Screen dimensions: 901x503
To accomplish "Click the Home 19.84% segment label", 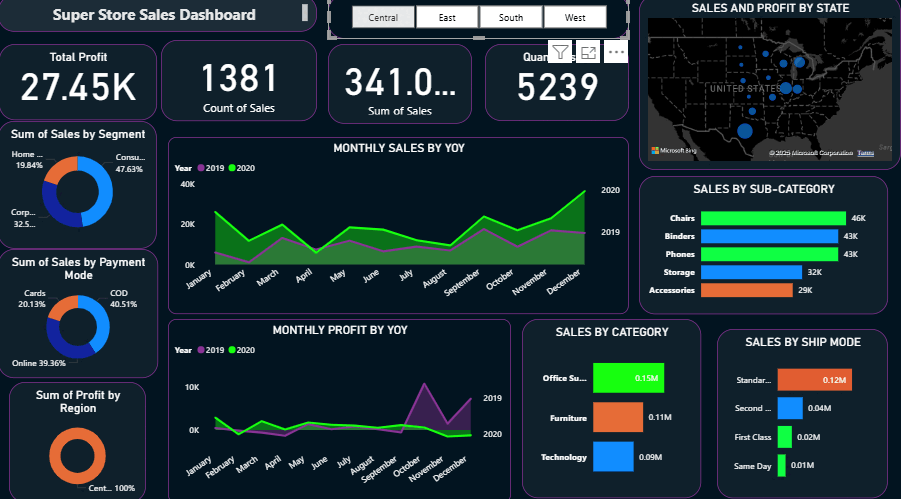I will 28,160.
